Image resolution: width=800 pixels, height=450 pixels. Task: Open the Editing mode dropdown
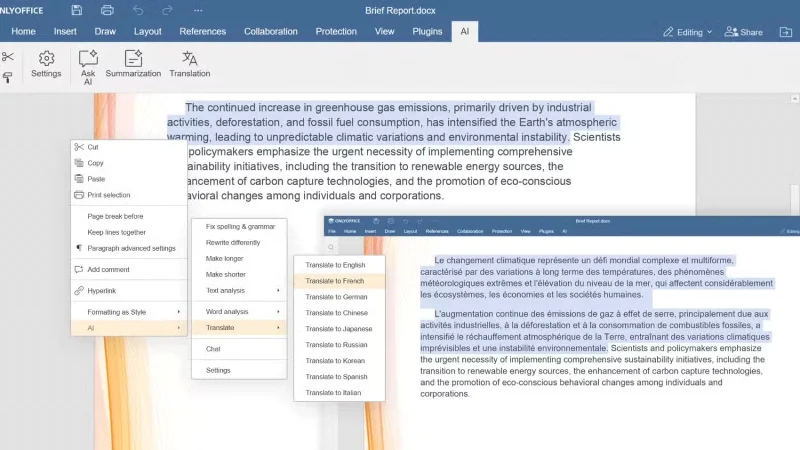click(688, 32)
